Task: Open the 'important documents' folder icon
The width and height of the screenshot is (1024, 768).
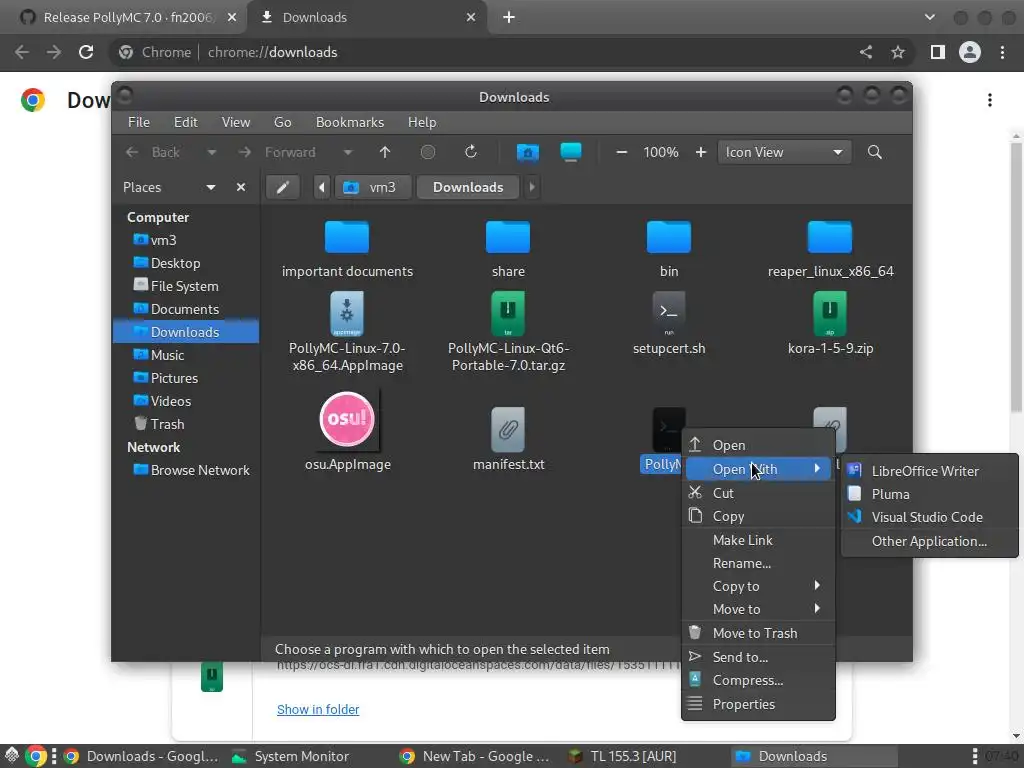Action: [347, 236]
